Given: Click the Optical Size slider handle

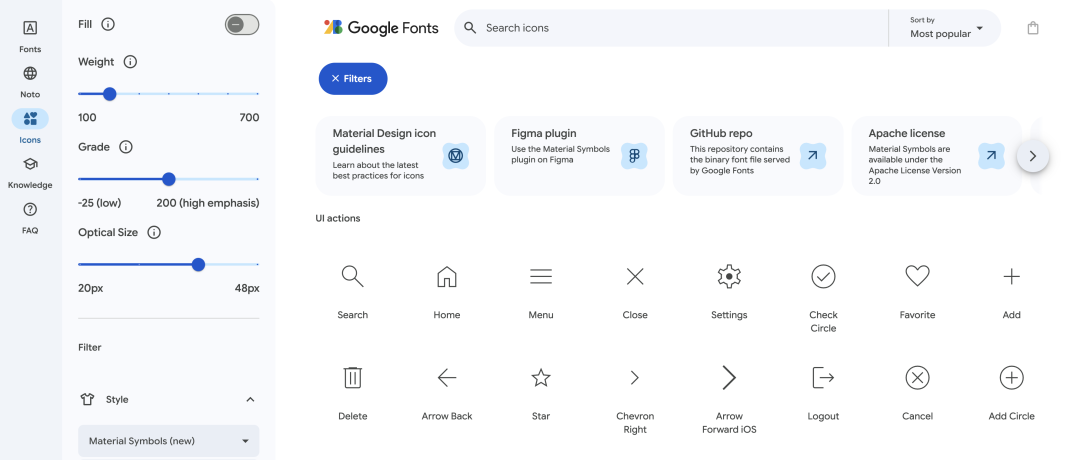Looking at the screenshot, I should point(198,264).
